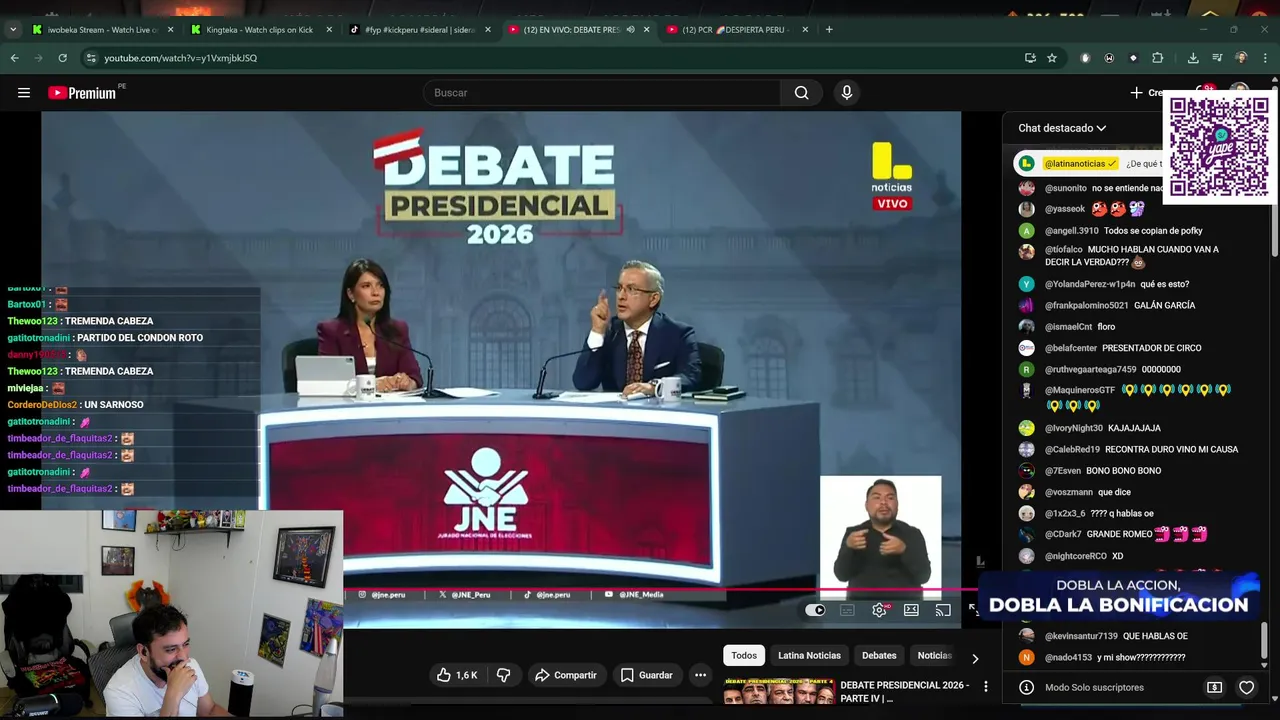This screenshot has width=1280, height=720.
Task: Click the DEBATE PRESIDENCIAL 2026 - PARTE IV title
Action: pyautogui.click(x=905, y=691)
